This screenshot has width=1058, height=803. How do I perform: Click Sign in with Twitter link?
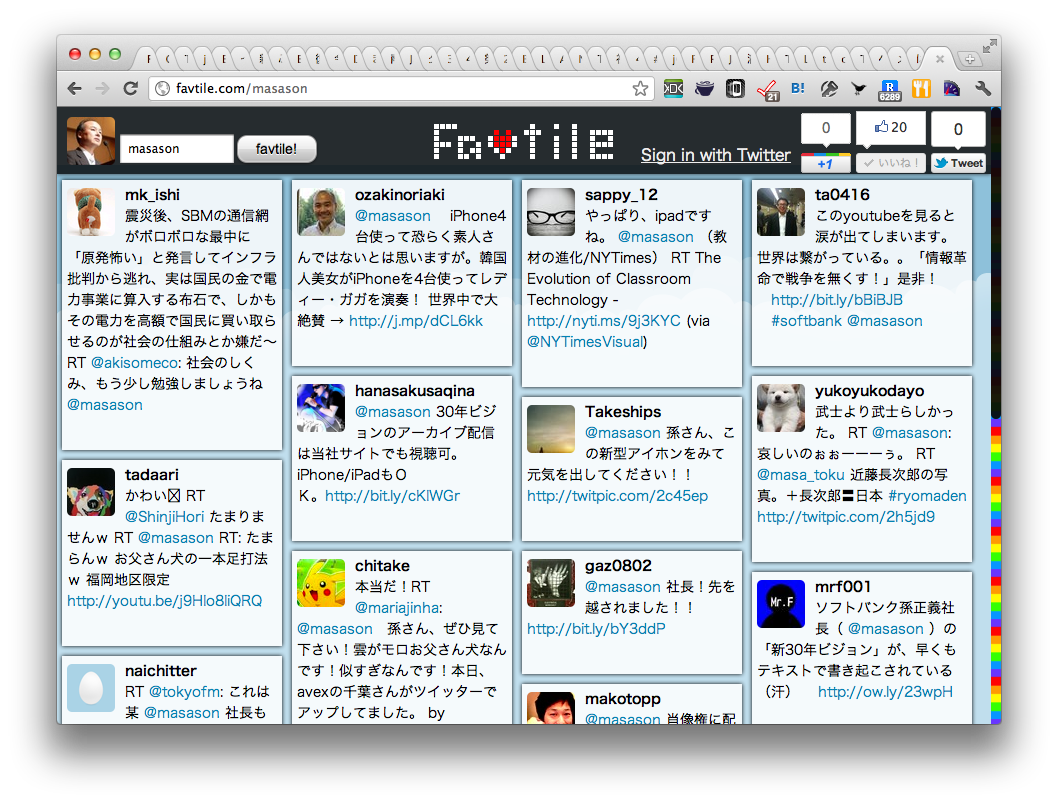(715, 155)
